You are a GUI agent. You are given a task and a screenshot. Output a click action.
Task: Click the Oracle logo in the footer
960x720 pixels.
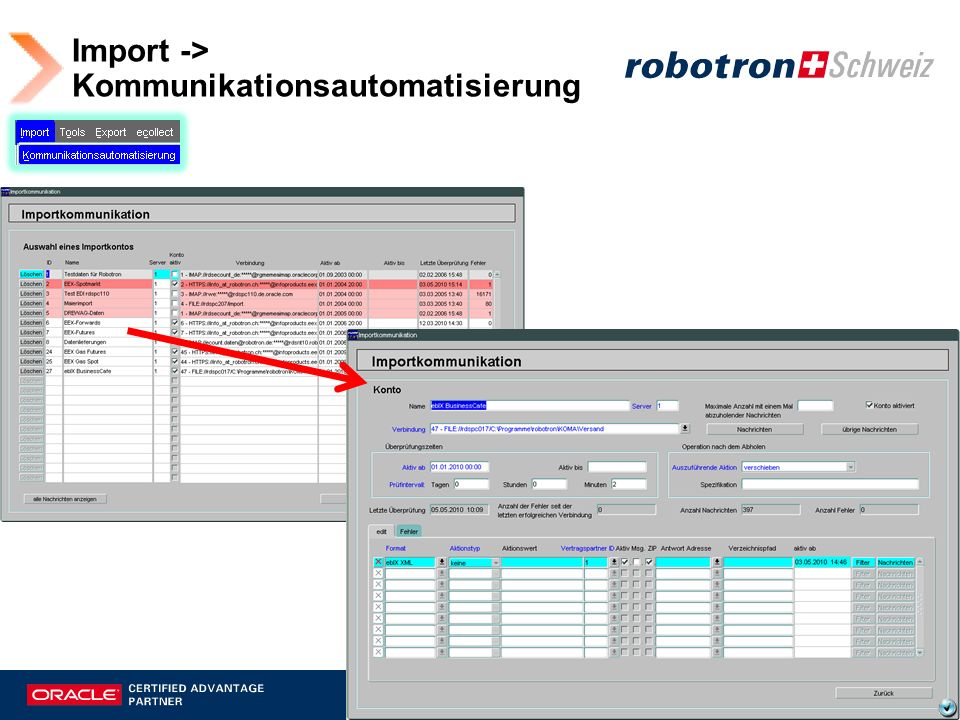[74, 695]
